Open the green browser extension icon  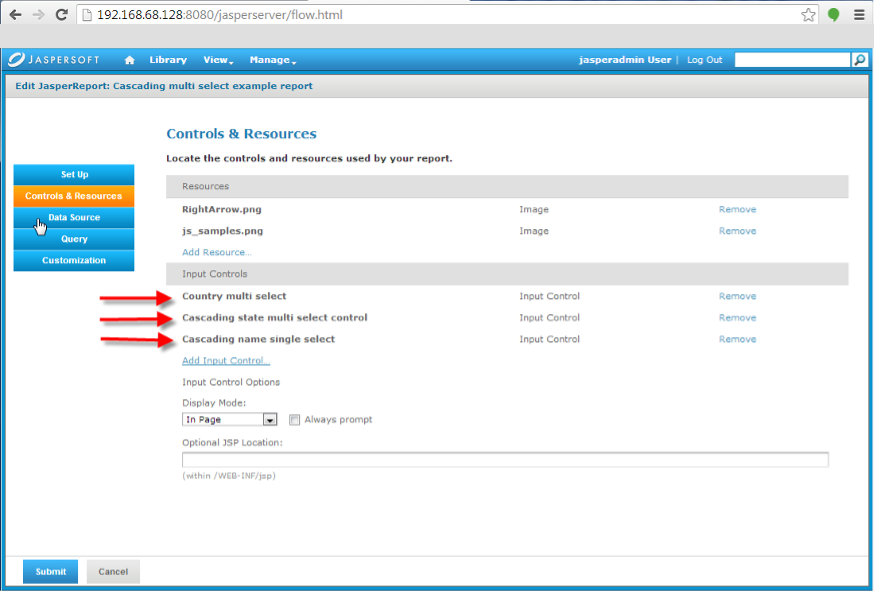click(833, 15)
